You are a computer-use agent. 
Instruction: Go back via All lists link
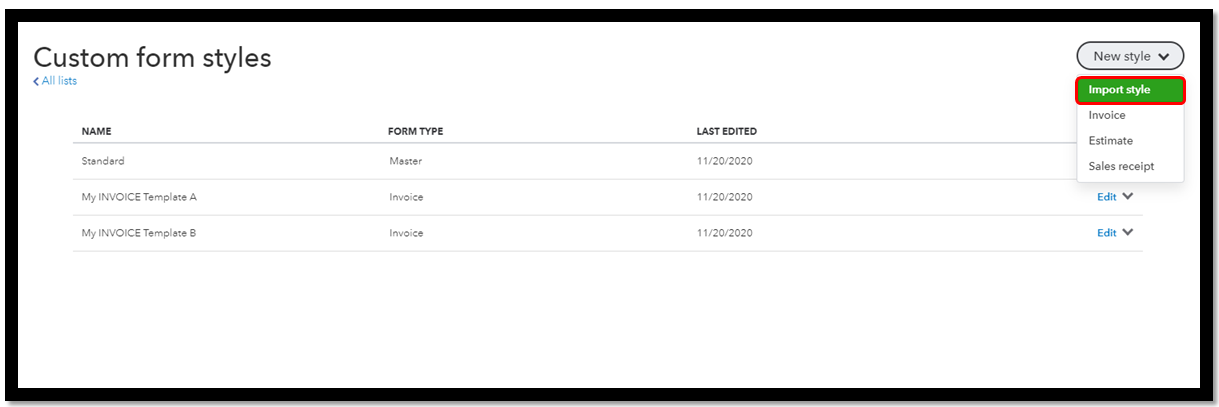59,81
